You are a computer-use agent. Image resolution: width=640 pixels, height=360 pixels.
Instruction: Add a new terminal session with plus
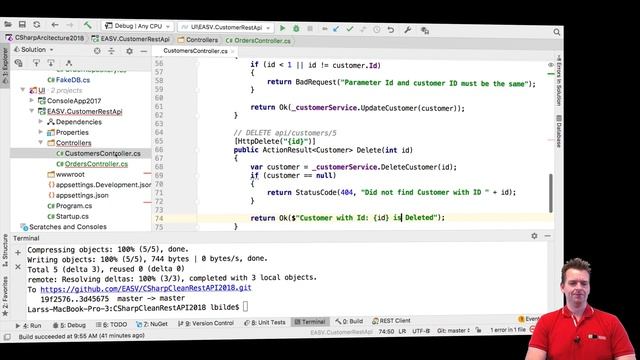18,253
